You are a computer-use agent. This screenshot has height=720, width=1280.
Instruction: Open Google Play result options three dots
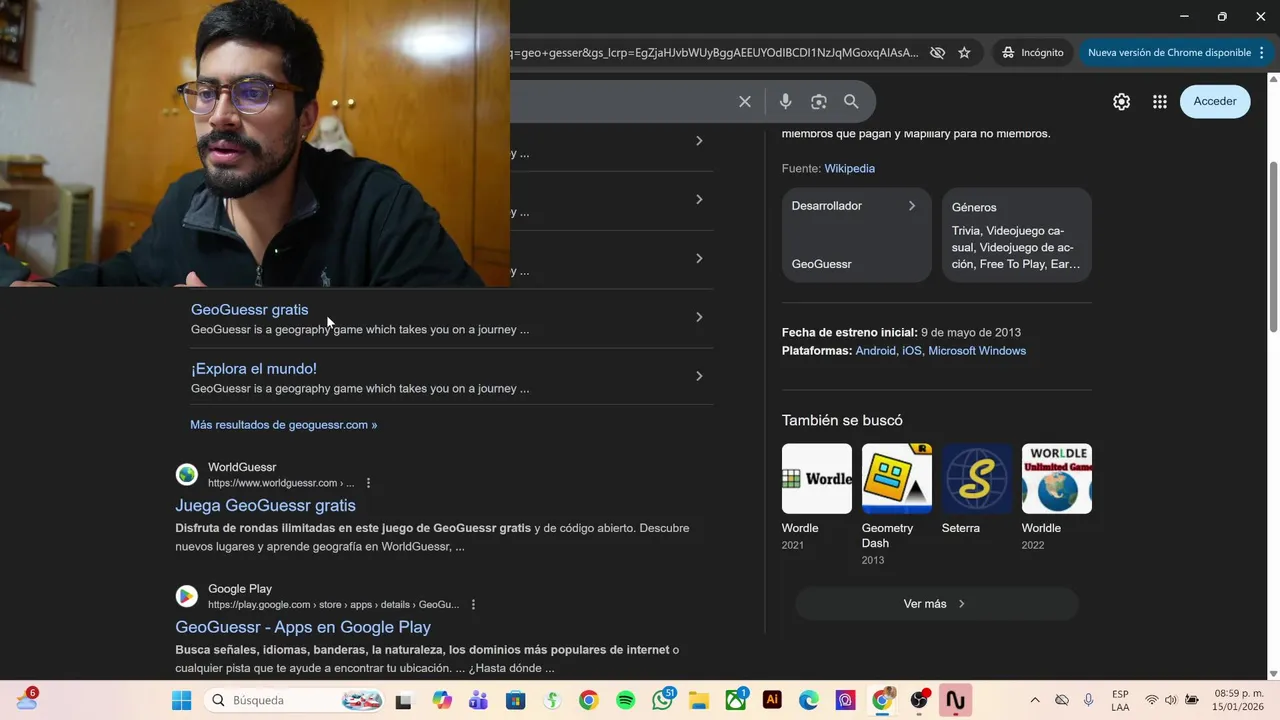(x=473, y=605)
